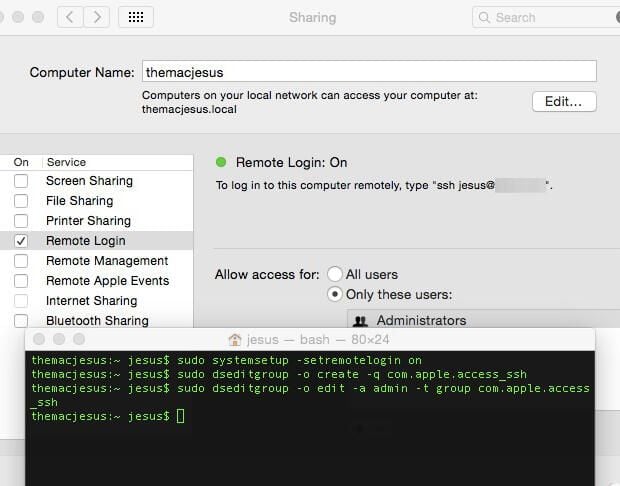Enable Screen Sharing checkbox
This screenshot has width=620, height=486.
(21, 181)
